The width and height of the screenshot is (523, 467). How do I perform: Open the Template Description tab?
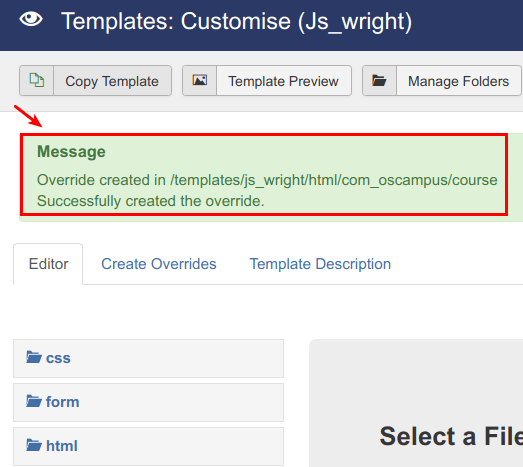pos(320,264)
